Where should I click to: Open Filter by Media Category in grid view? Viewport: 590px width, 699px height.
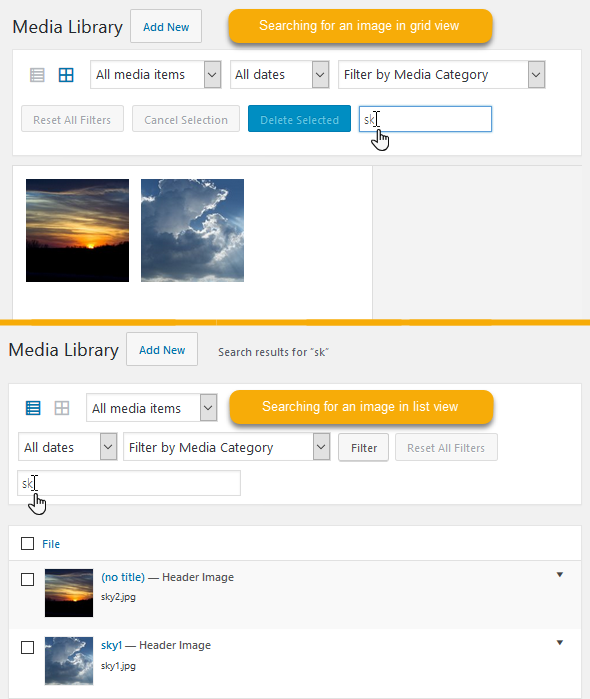coord(441,74)
